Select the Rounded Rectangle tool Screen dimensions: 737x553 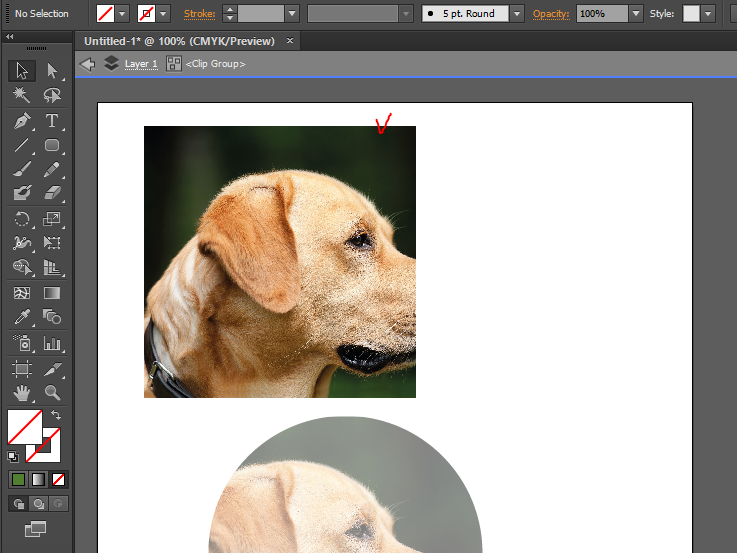coord(52,145)
